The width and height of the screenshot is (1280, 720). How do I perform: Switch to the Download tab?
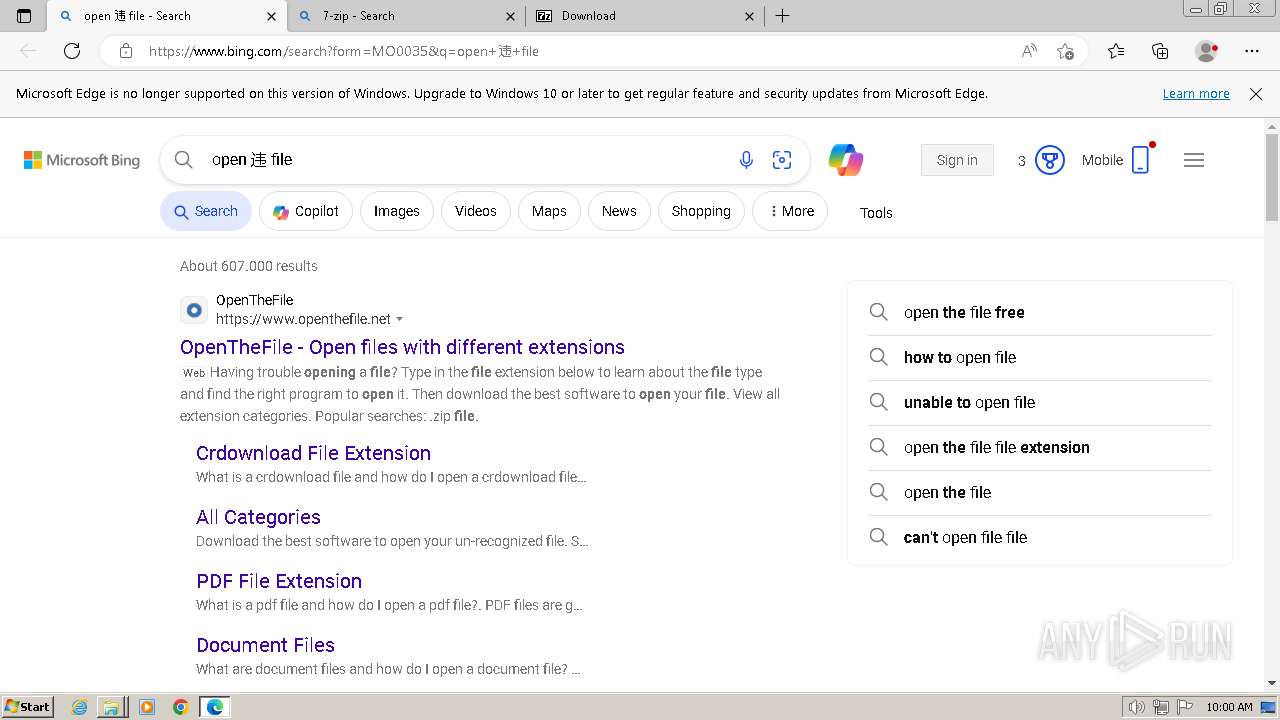(x=646, y=16)
